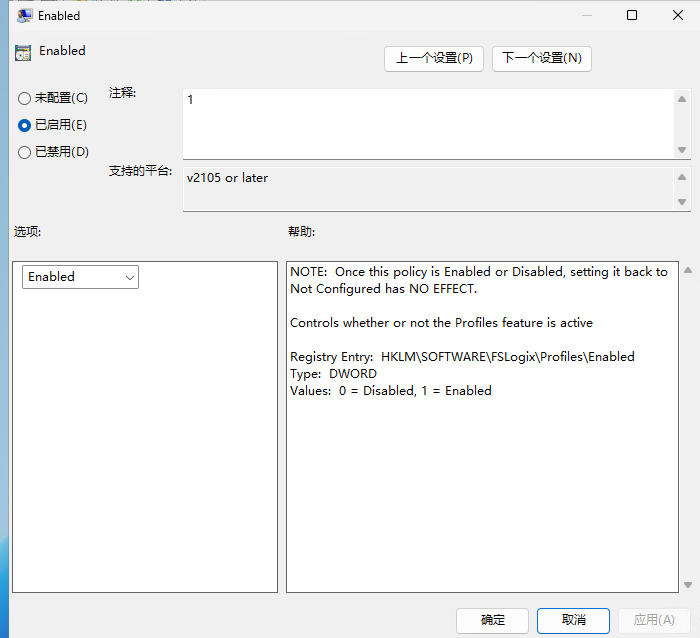Go to previous setting 上一个设置(P)
The image size is (700, 638).
(x=433, y=58)
